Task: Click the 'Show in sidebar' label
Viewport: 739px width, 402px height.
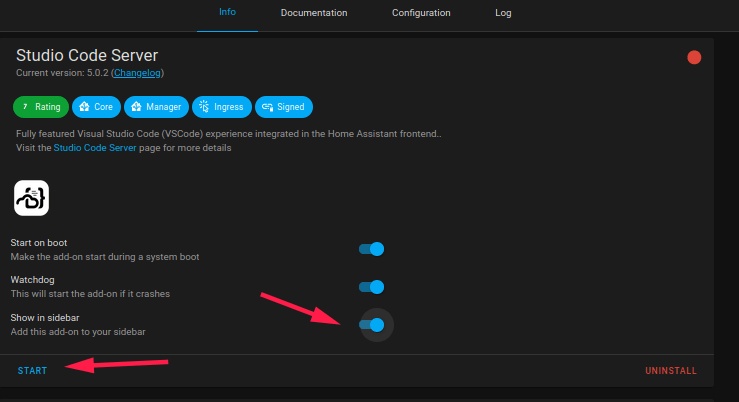Action: click(x=45, y=318)
